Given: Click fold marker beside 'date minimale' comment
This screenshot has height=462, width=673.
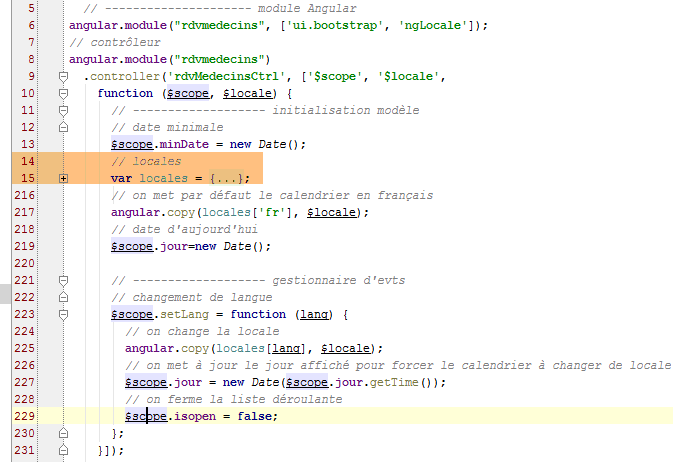Looking at the screenshot, I should (63, 127).
